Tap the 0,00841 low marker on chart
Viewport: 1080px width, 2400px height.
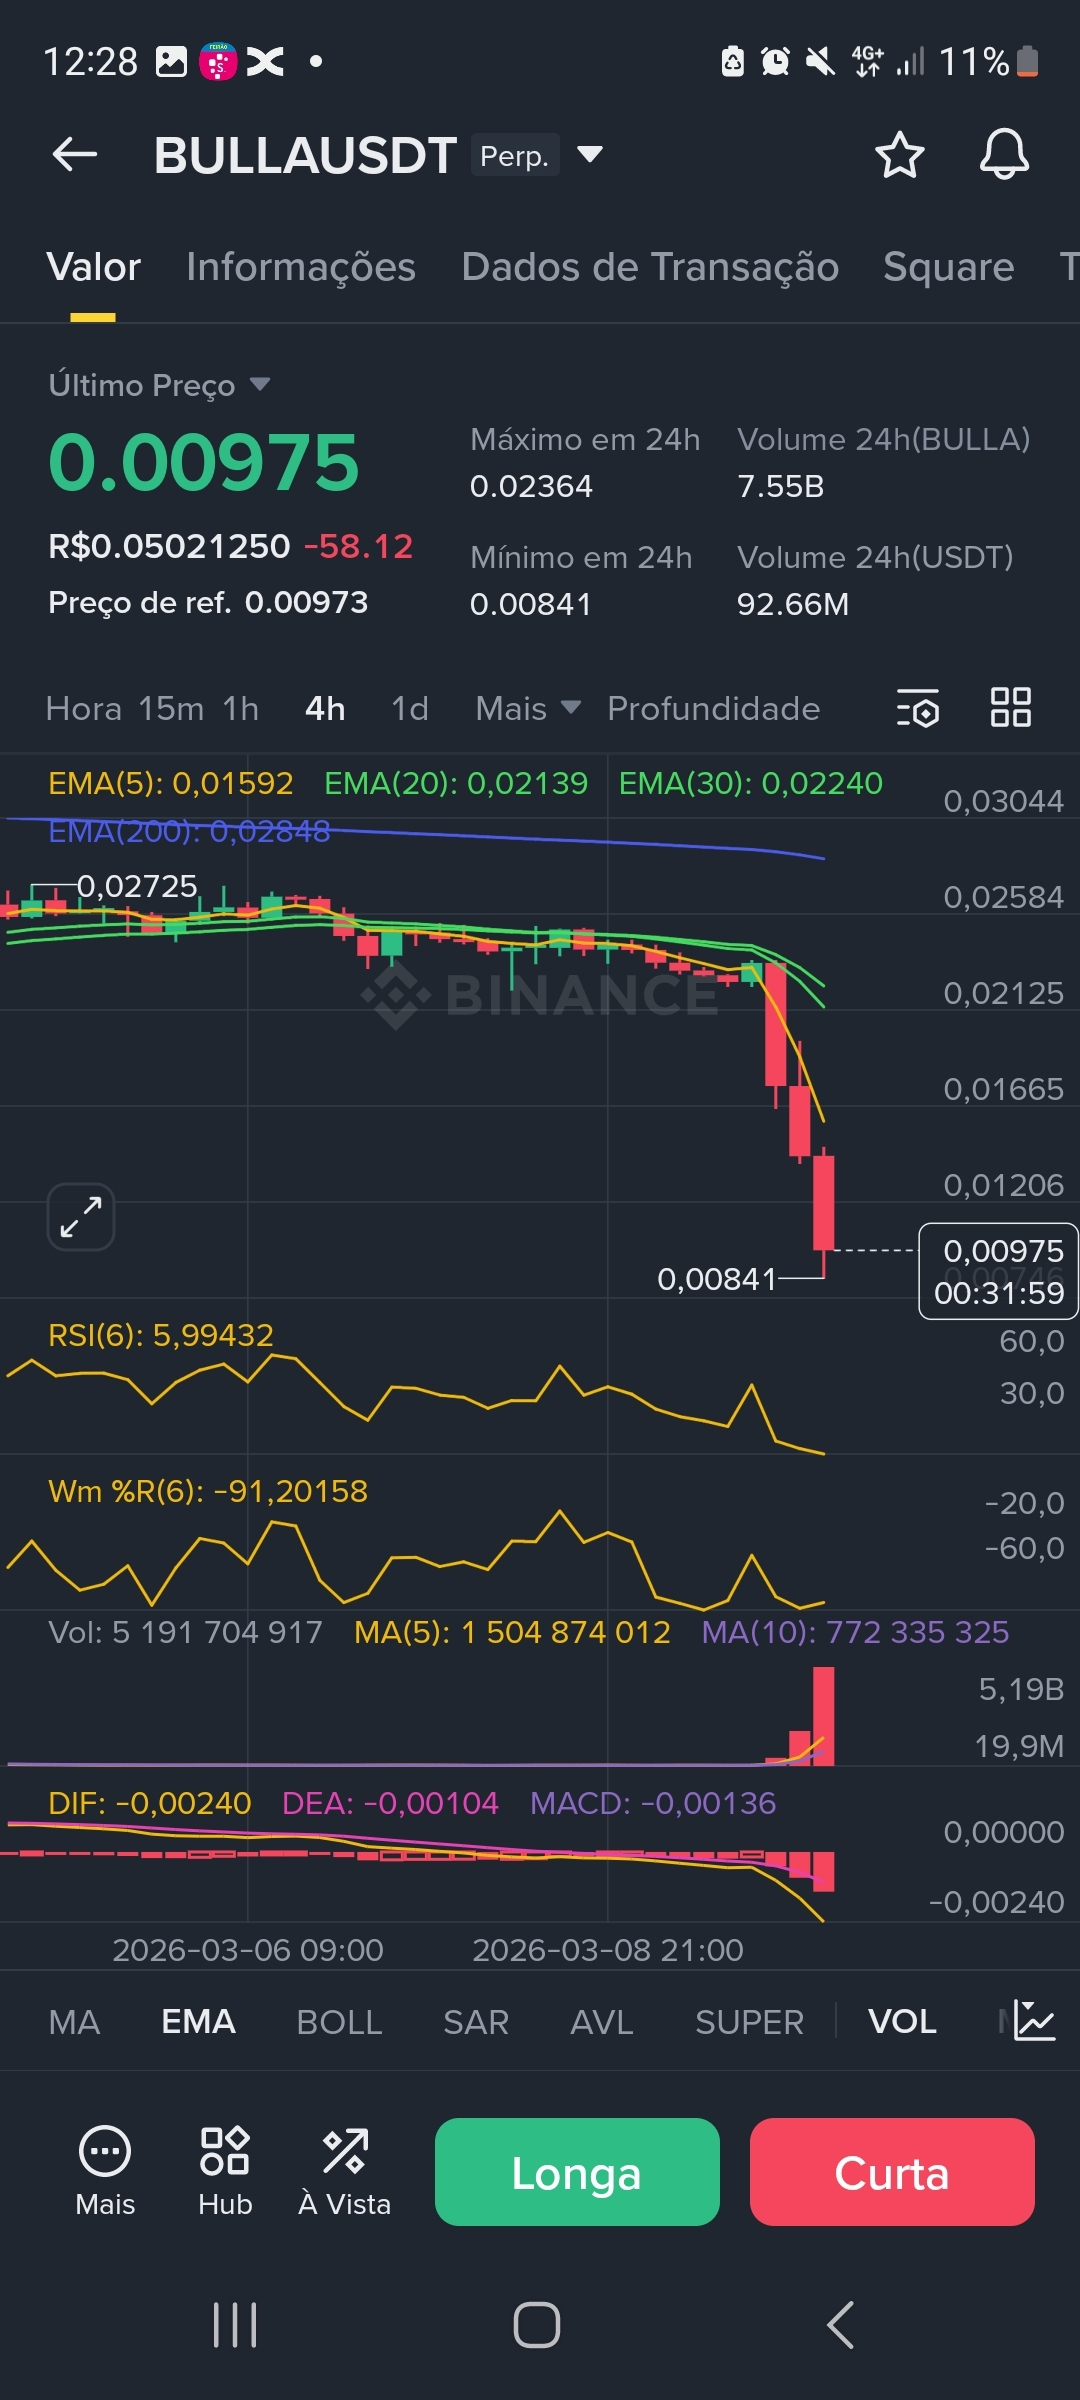(717, 1279)
